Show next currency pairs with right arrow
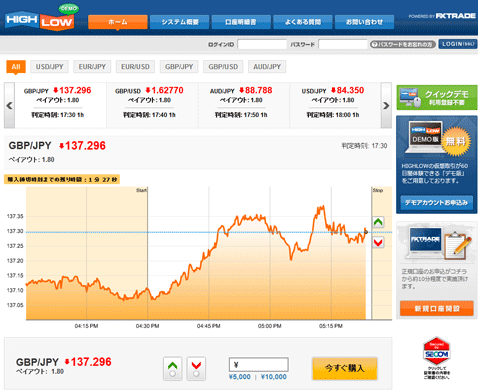The height and width of the screenshot is (391, 478). (386, 105)
